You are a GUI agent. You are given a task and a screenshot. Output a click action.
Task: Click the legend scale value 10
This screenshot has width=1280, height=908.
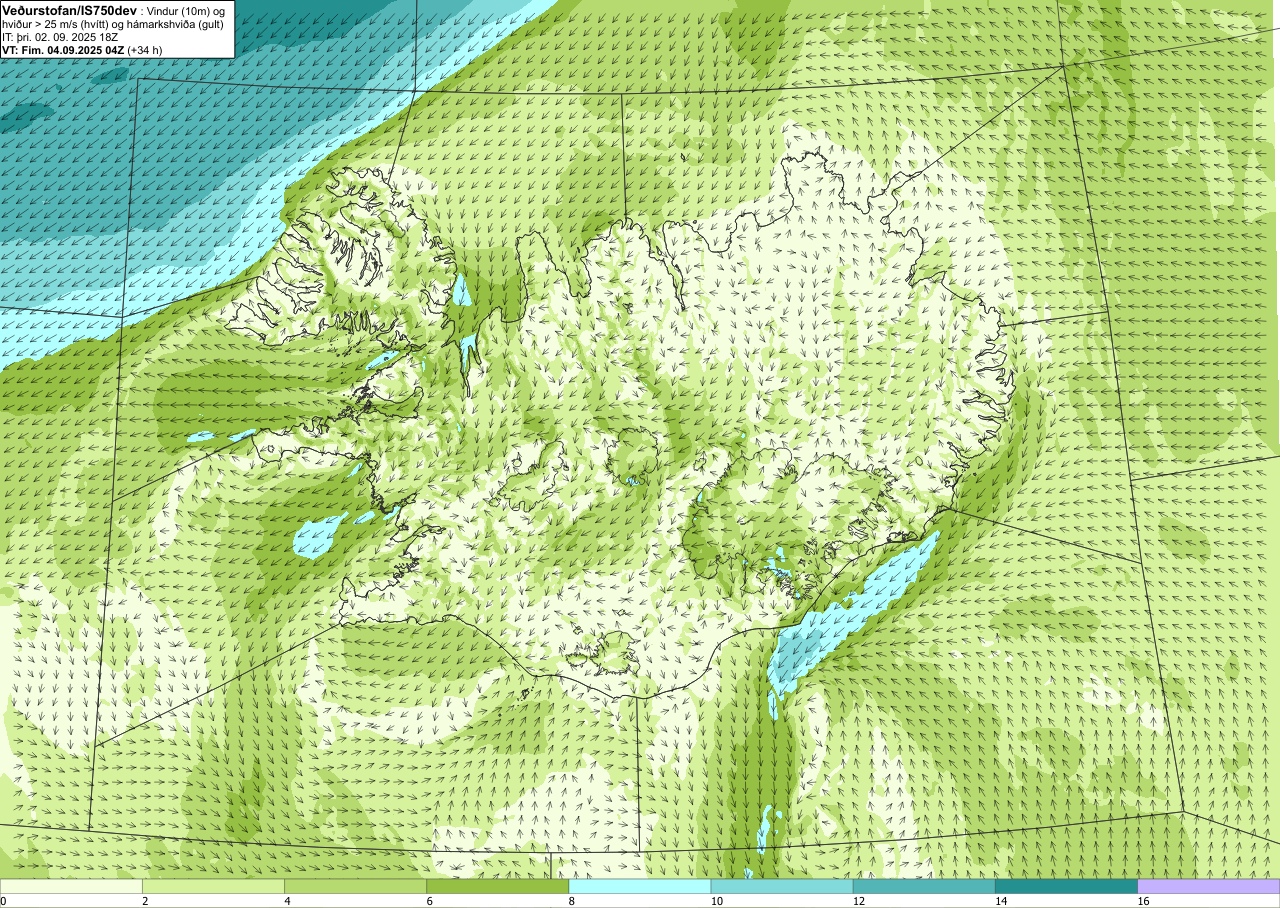[x=716, y=901]
